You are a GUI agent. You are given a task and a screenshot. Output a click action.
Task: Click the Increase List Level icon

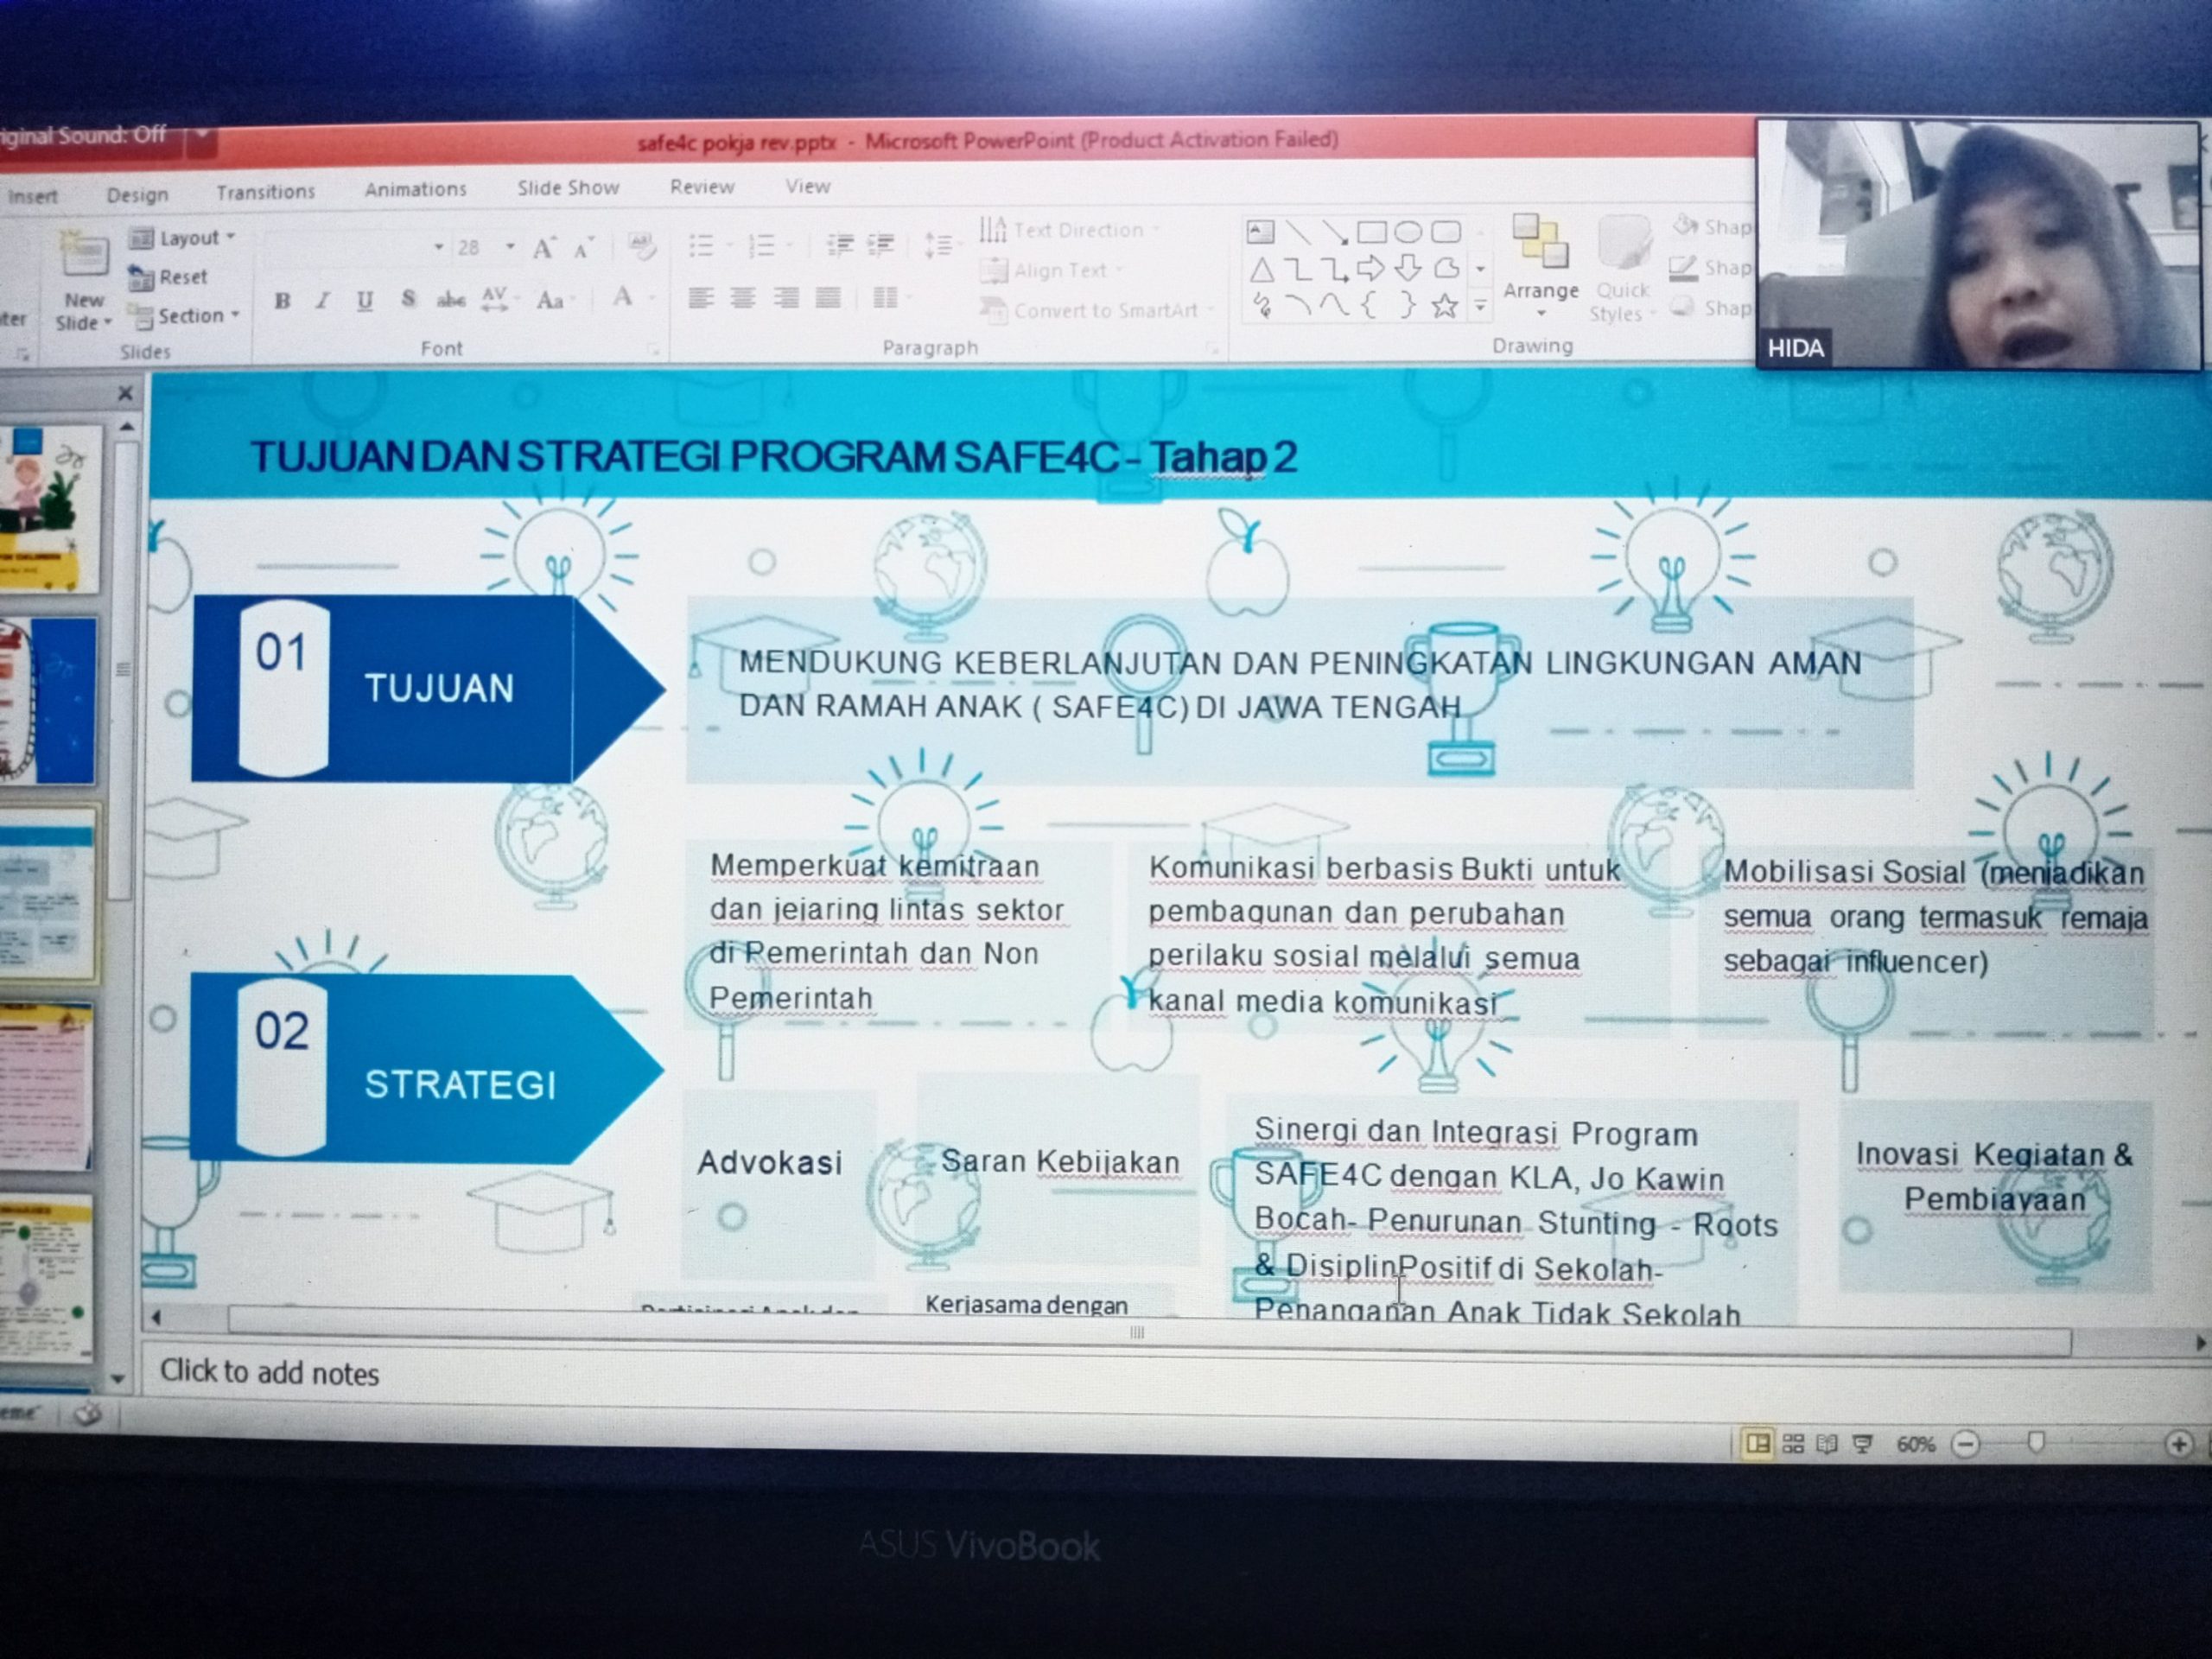[x=880, y=244]
